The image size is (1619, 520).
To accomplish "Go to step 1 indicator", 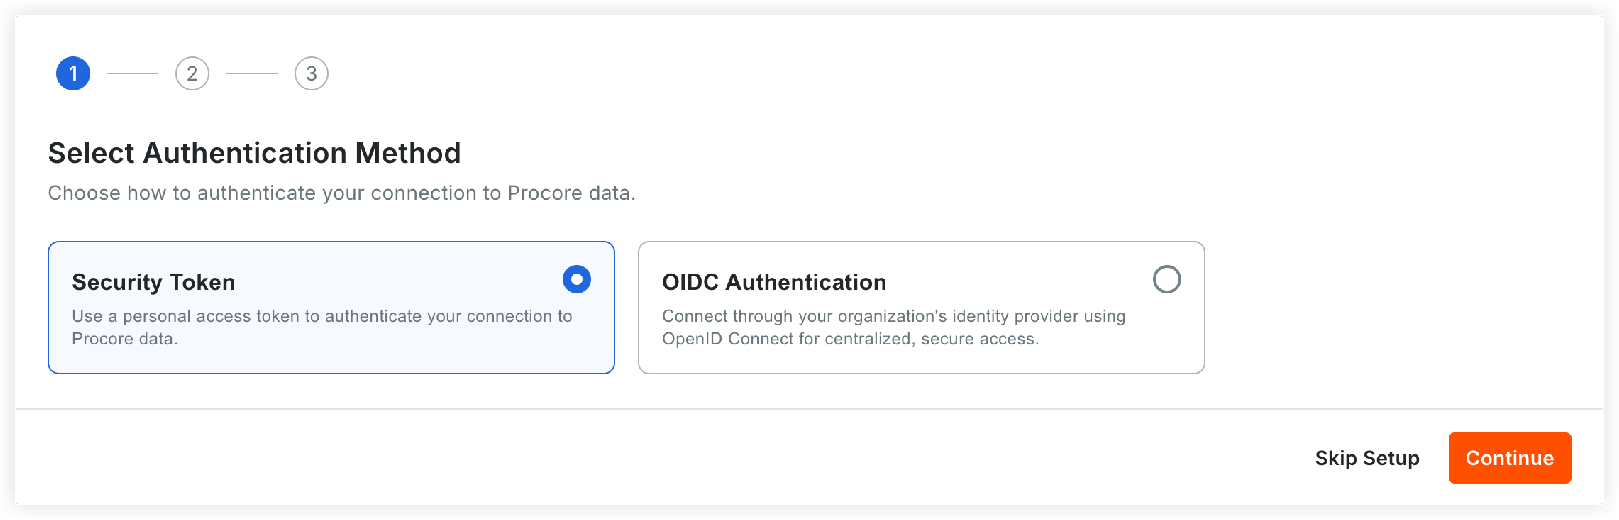I will pos(73,73).
